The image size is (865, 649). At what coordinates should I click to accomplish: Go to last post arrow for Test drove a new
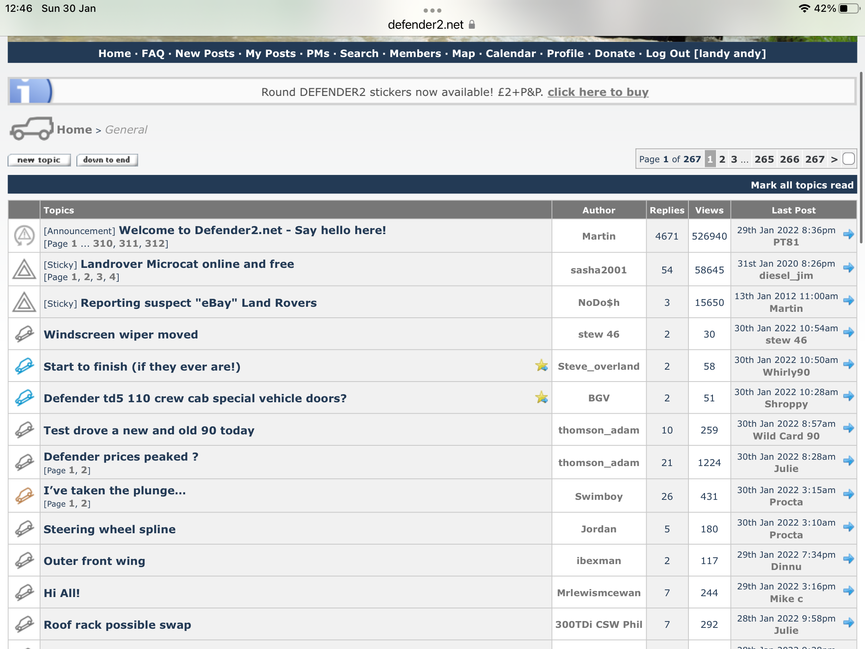tap(848, 428)
